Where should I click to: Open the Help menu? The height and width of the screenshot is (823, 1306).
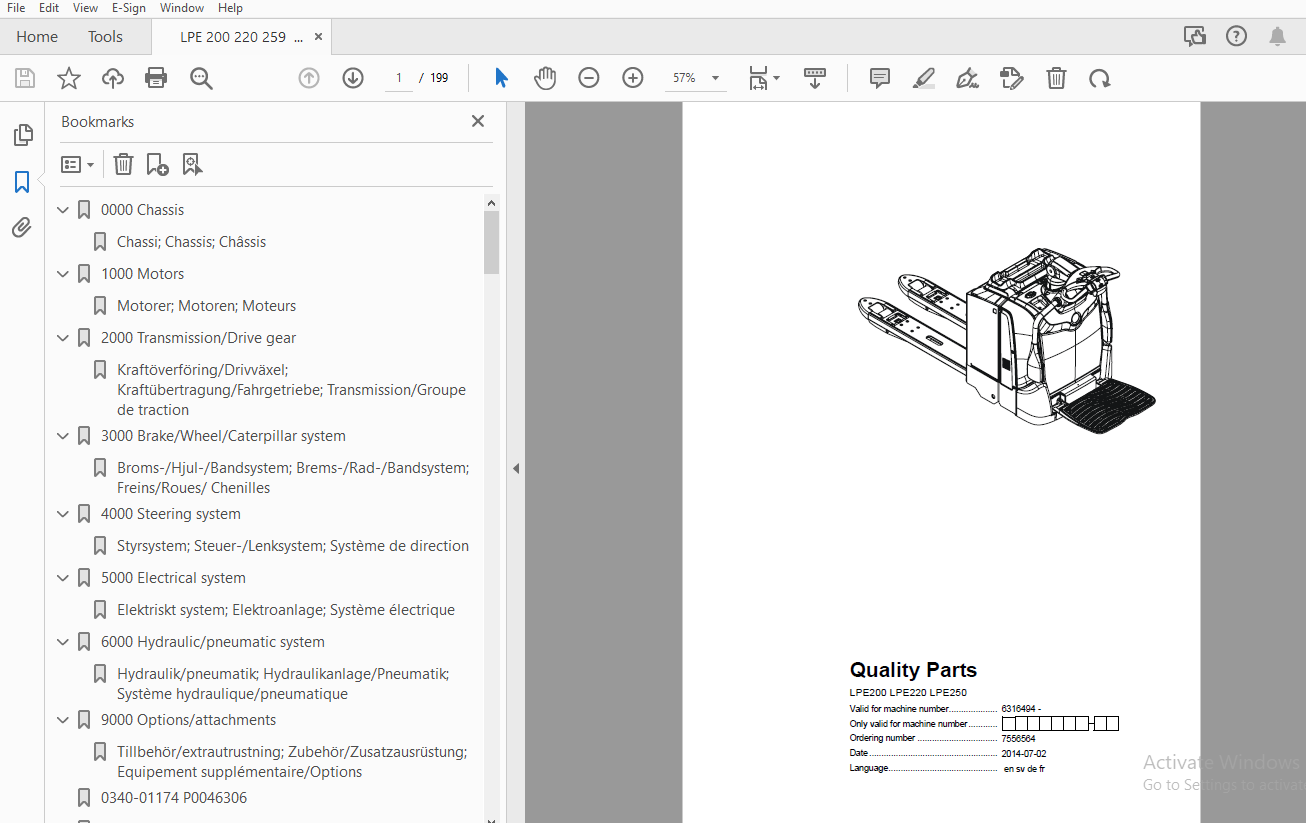pos(230,8)
